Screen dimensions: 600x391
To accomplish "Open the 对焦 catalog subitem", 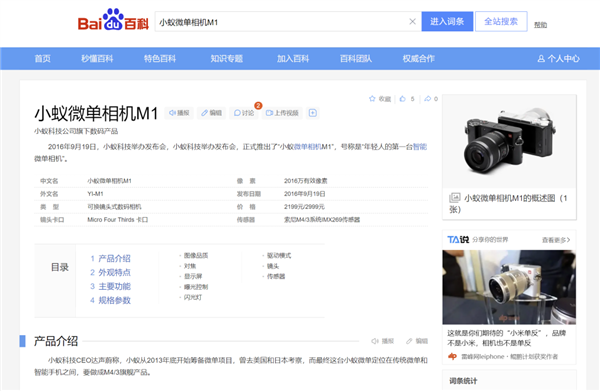I will 190,266.
